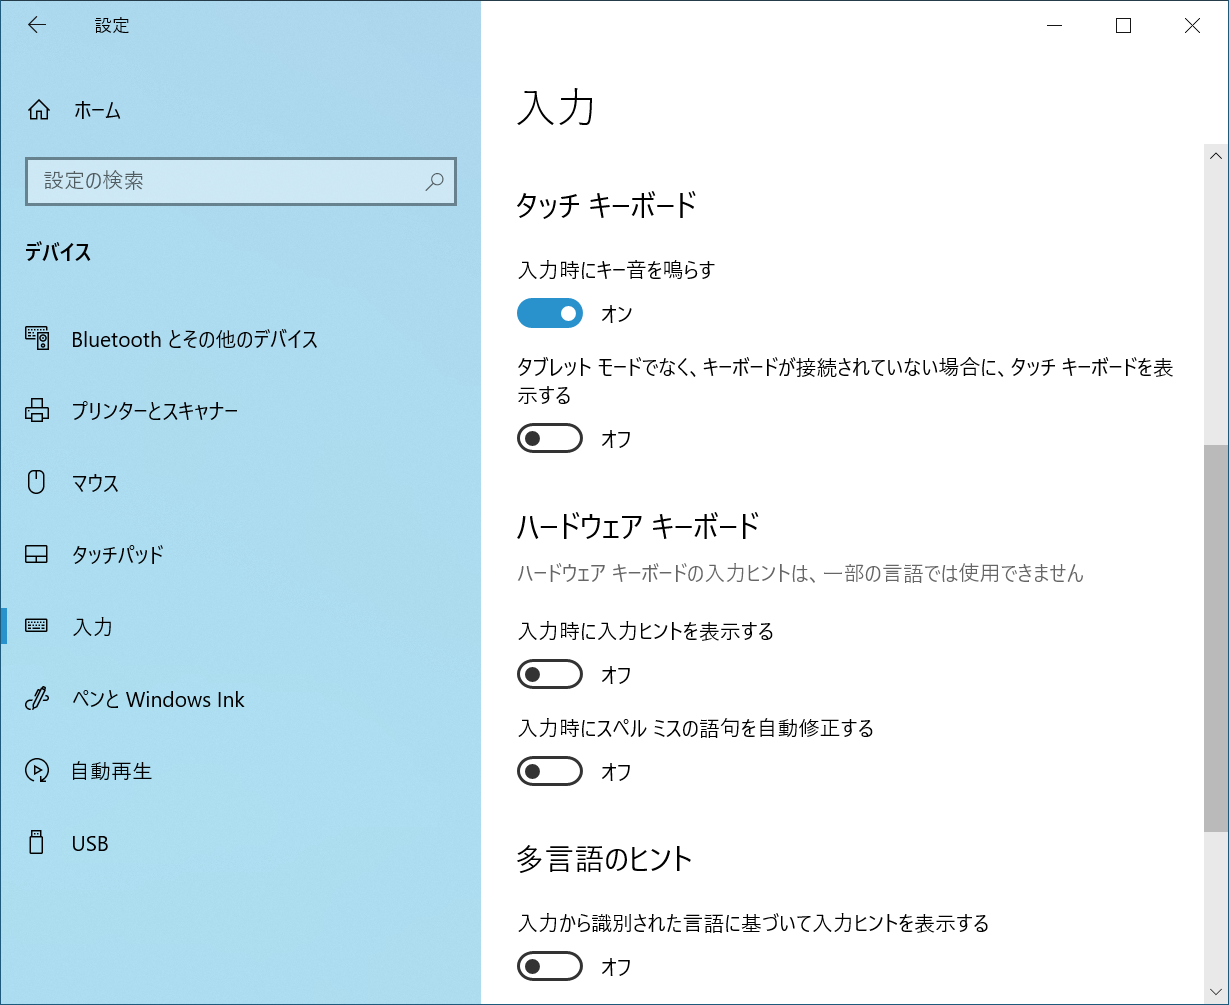
Task: Select the mouse icon in sidebar
Action: [x=37, y=482]
